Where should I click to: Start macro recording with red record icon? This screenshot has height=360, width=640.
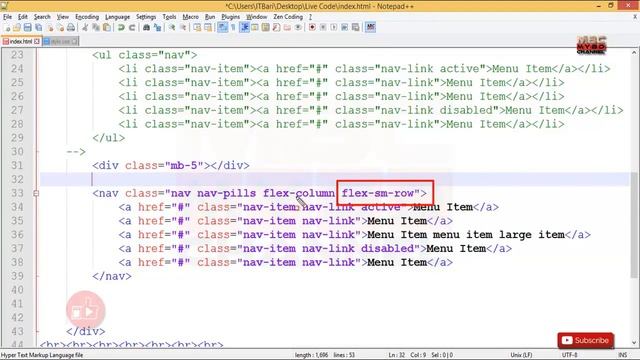312,27
